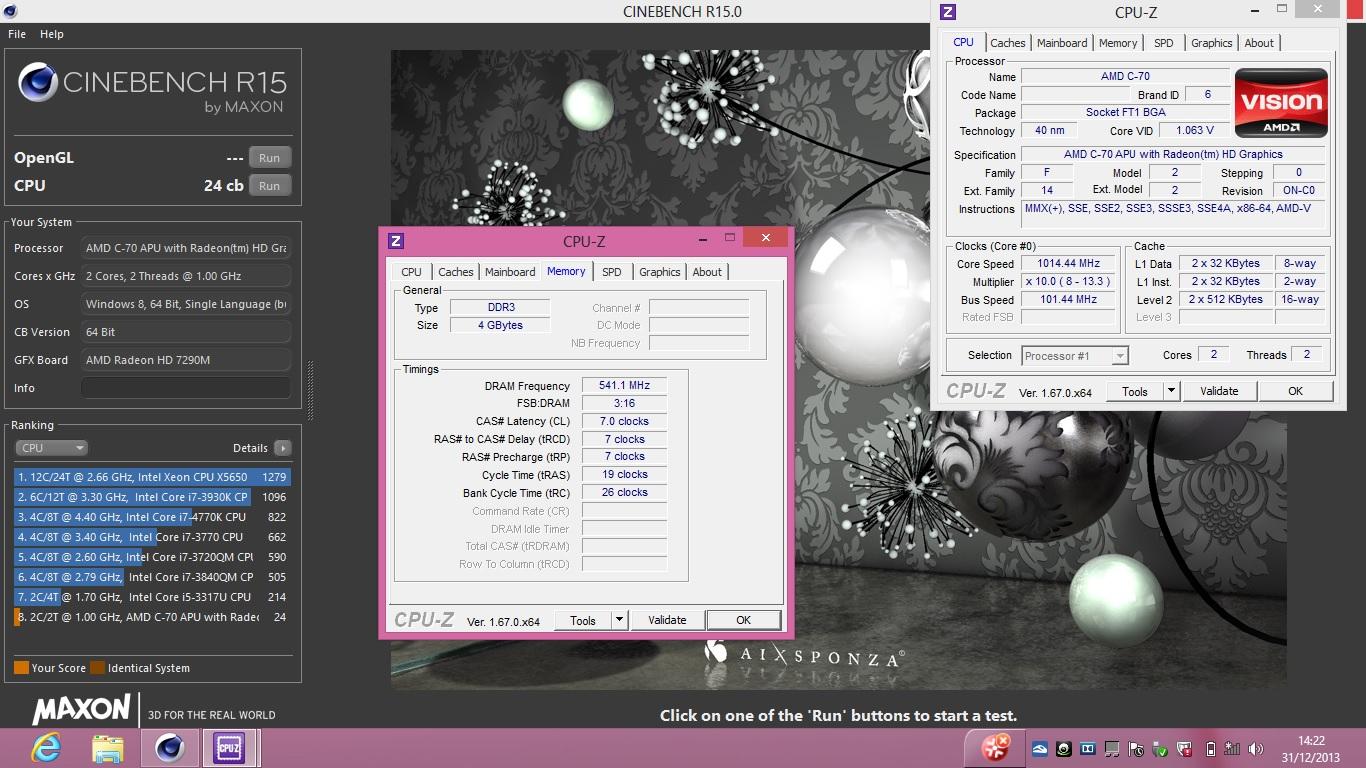Click Tools button in pink CPU-Z window
The image size is (1366, 768).
(x=583, y=620)
